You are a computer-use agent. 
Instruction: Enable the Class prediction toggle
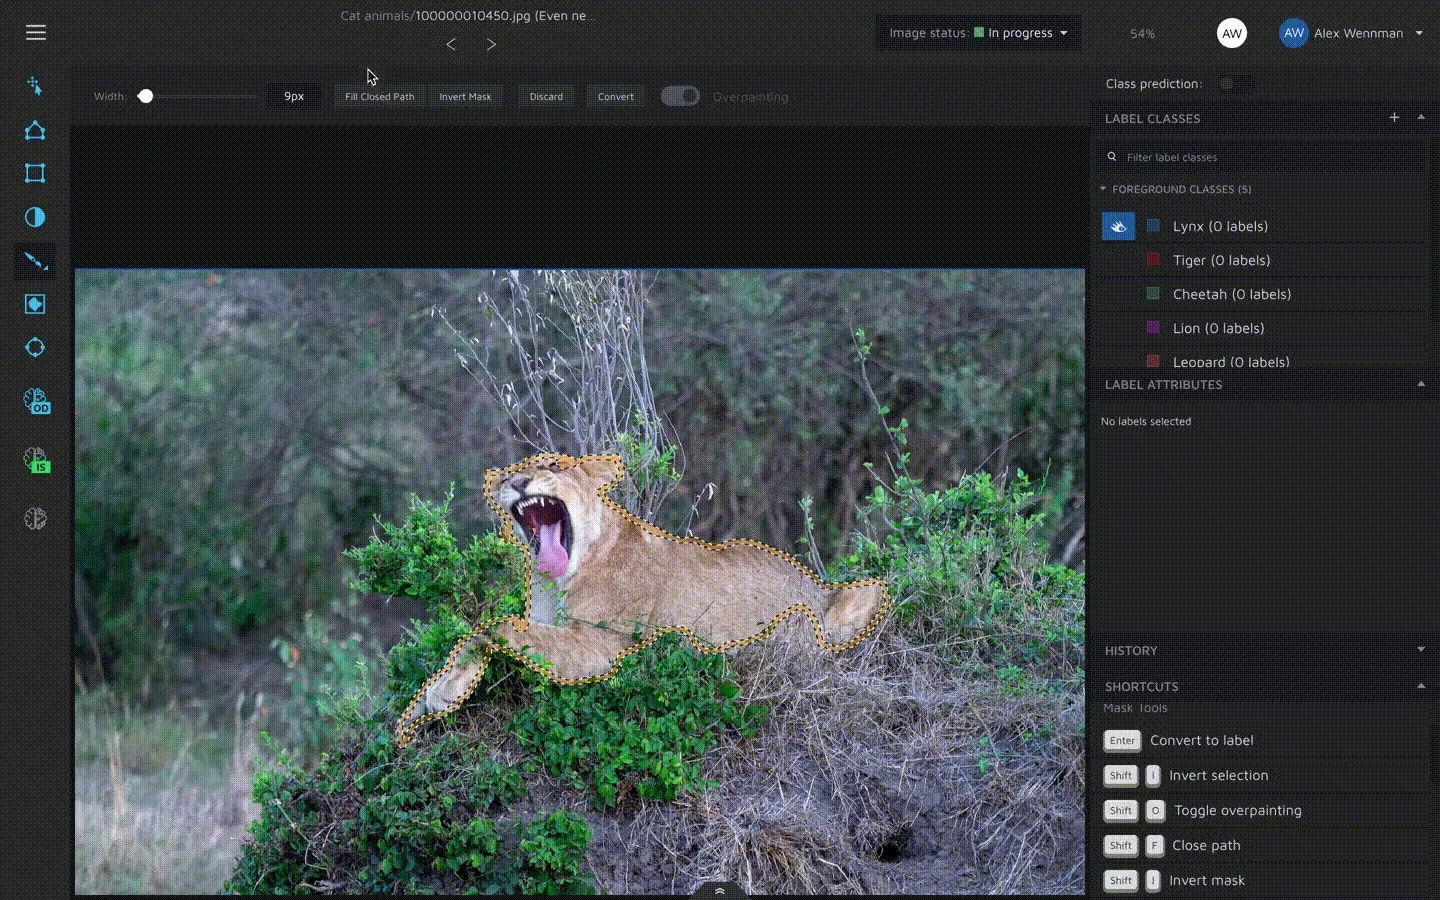(x=1235, y=84)
